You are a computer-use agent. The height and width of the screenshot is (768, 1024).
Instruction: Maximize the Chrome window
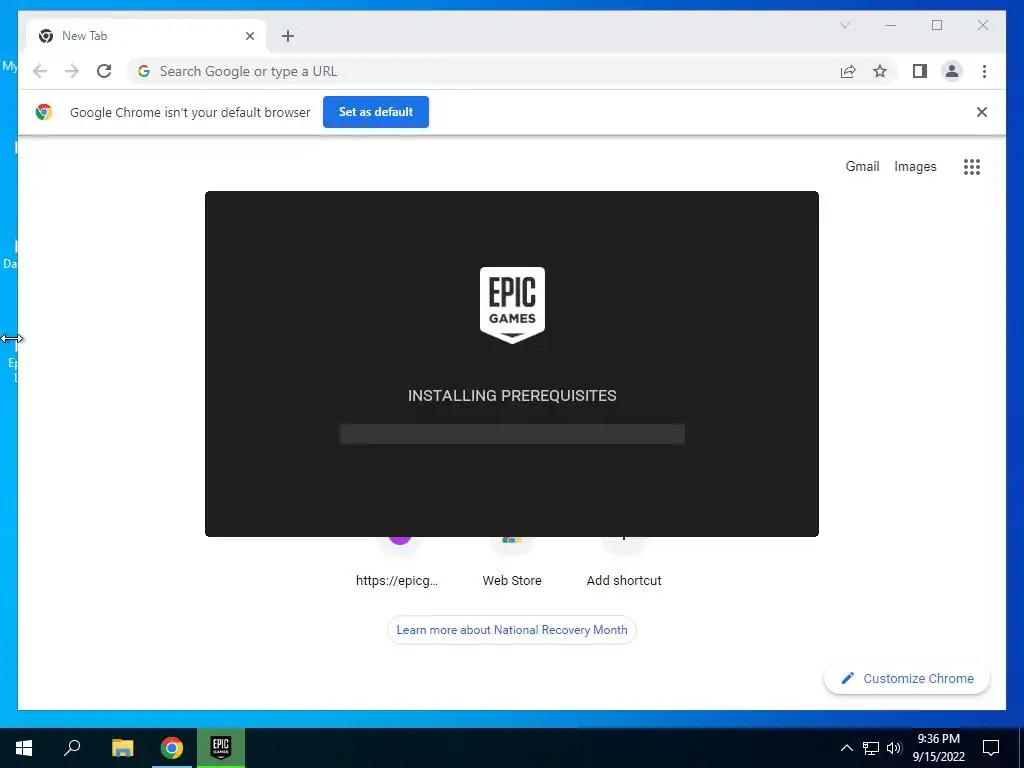(937, 25)
